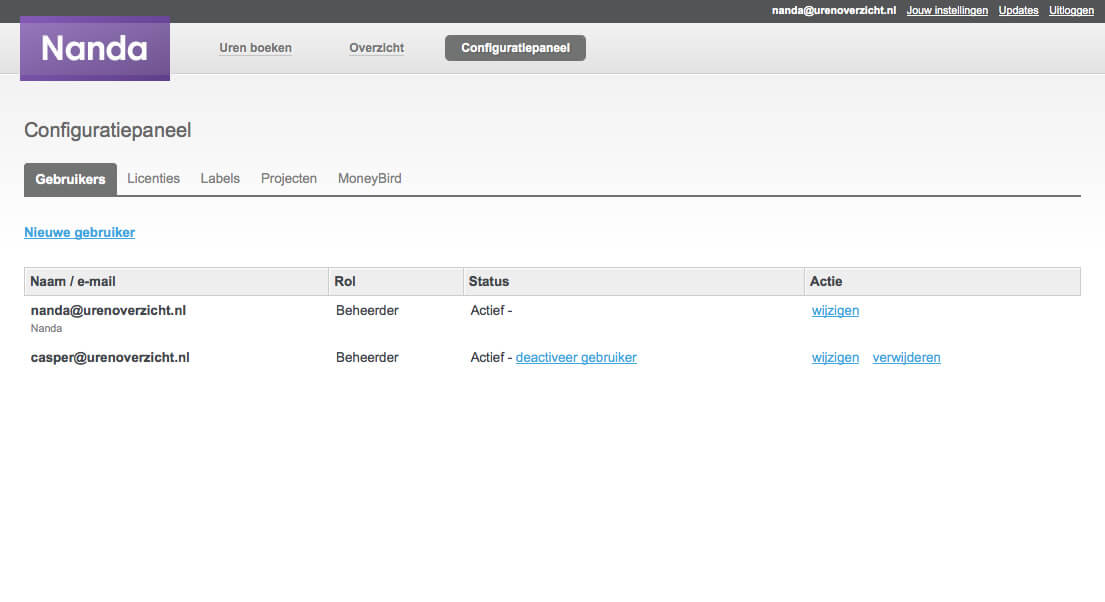Screen dimensions: 1105x602
Task: Go to the Overzicht page
Action: tap(376, 48)
